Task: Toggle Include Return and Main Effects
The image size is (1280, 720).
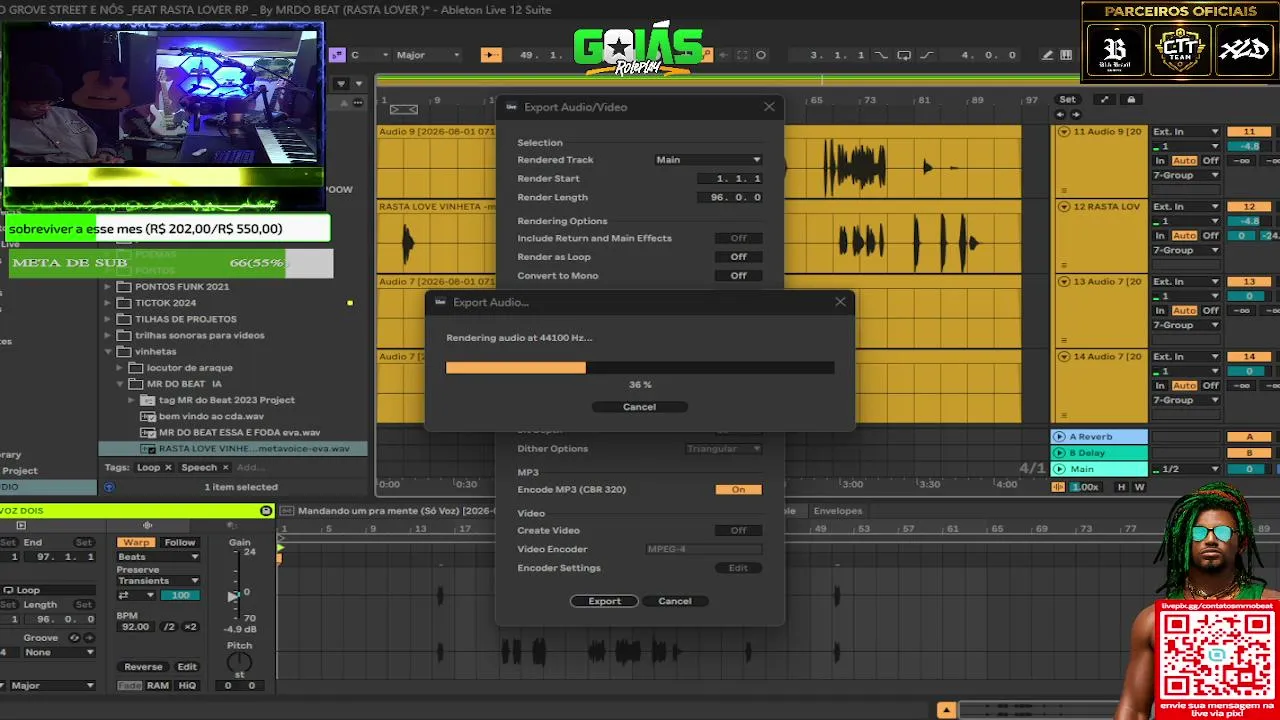Action: (x=738, y=238)
